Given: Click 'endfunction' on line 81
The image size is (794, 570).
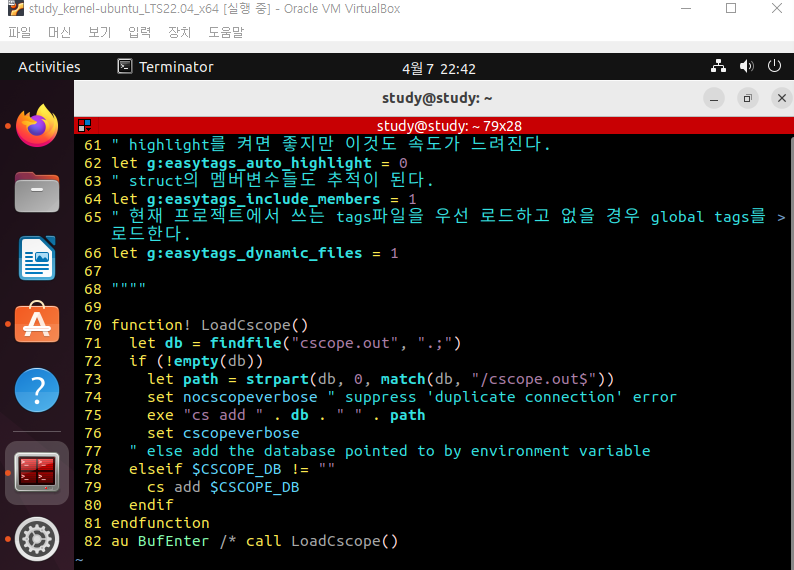Looking at the screenshot, I should pos(160,523).
